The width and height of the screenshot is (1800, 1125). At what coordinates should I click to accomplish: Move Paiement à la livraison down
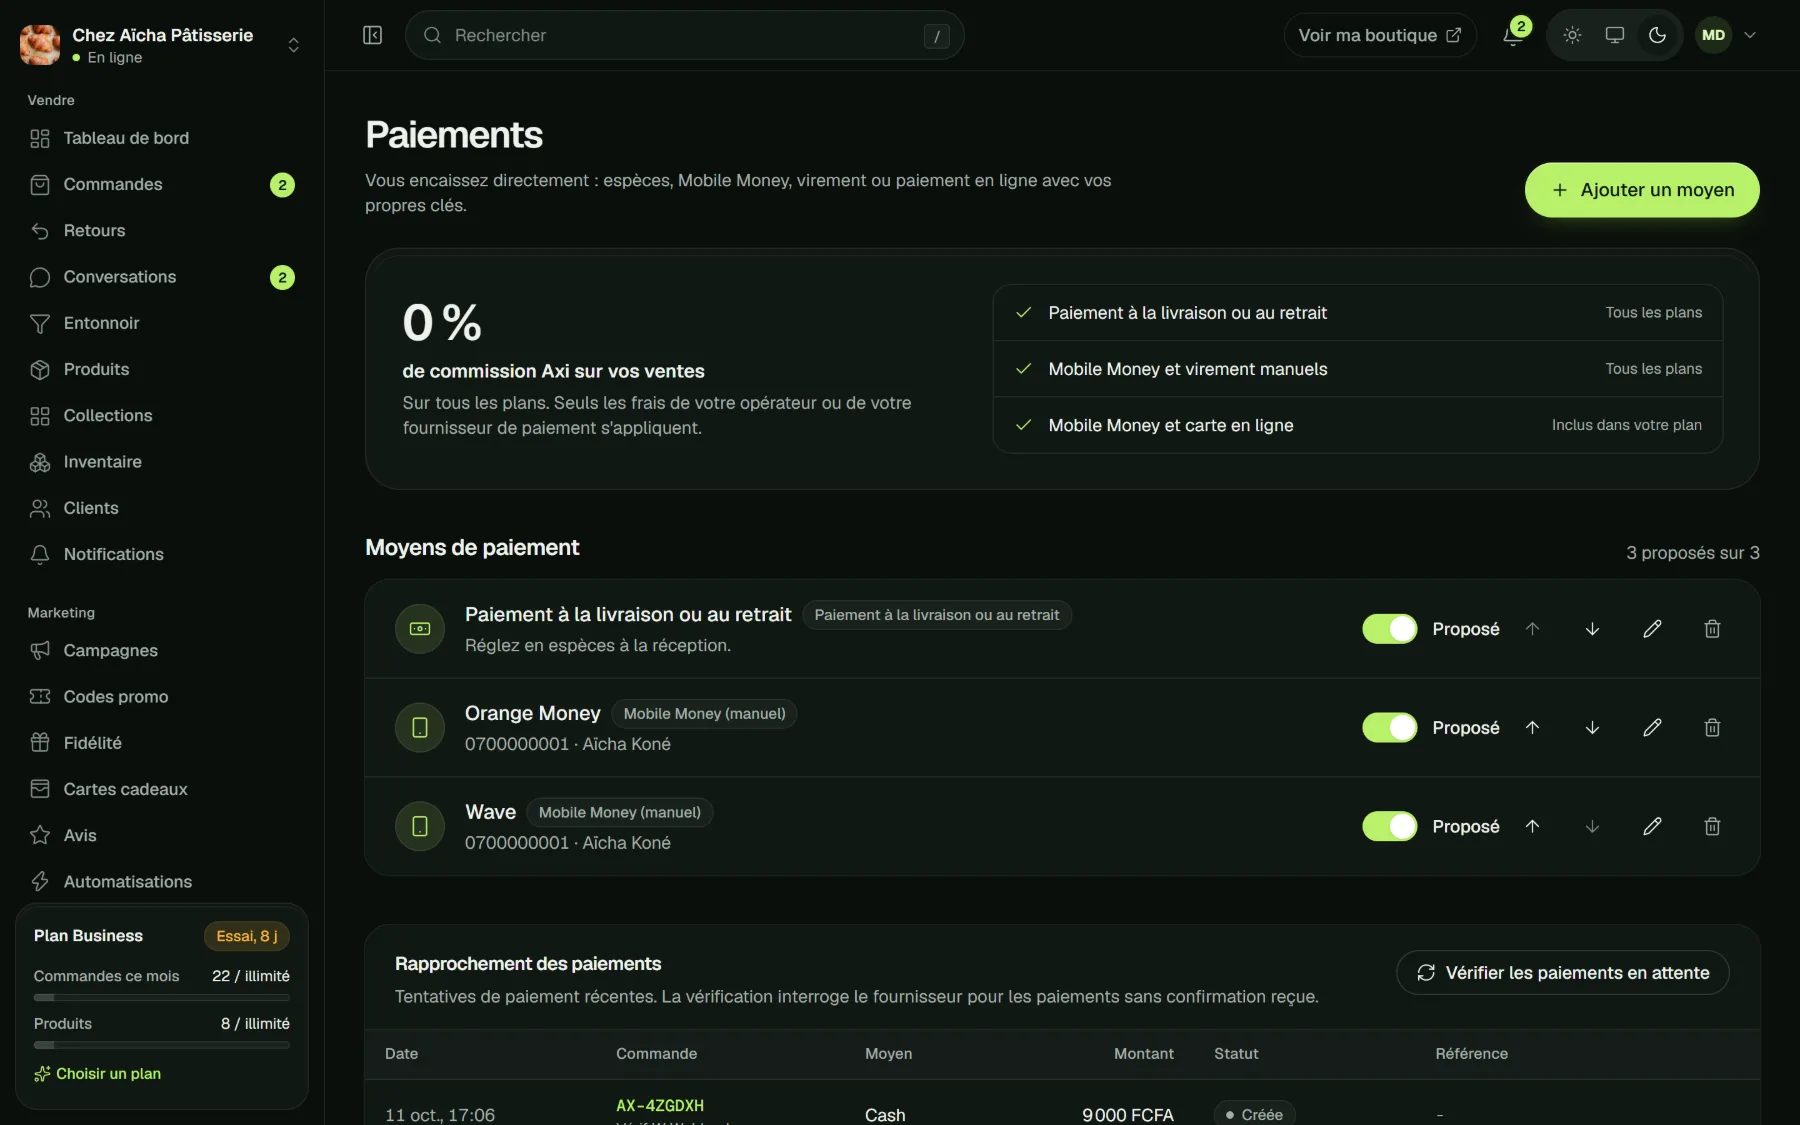[x=1592, y=629]
